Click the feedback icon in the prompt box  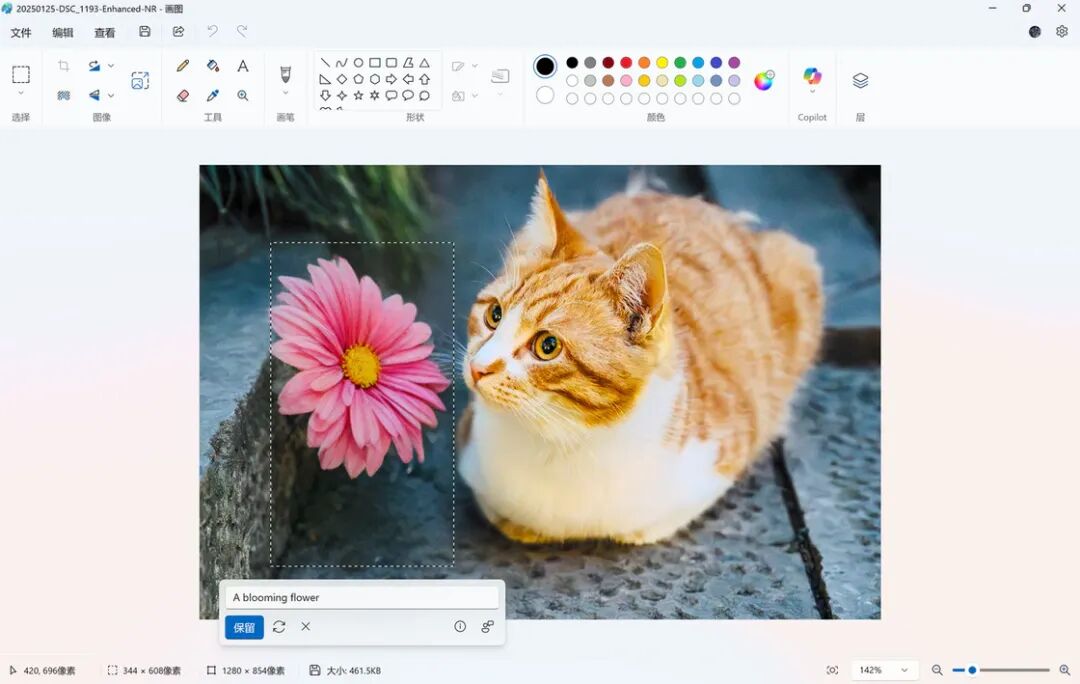click(x=488, y=626)
